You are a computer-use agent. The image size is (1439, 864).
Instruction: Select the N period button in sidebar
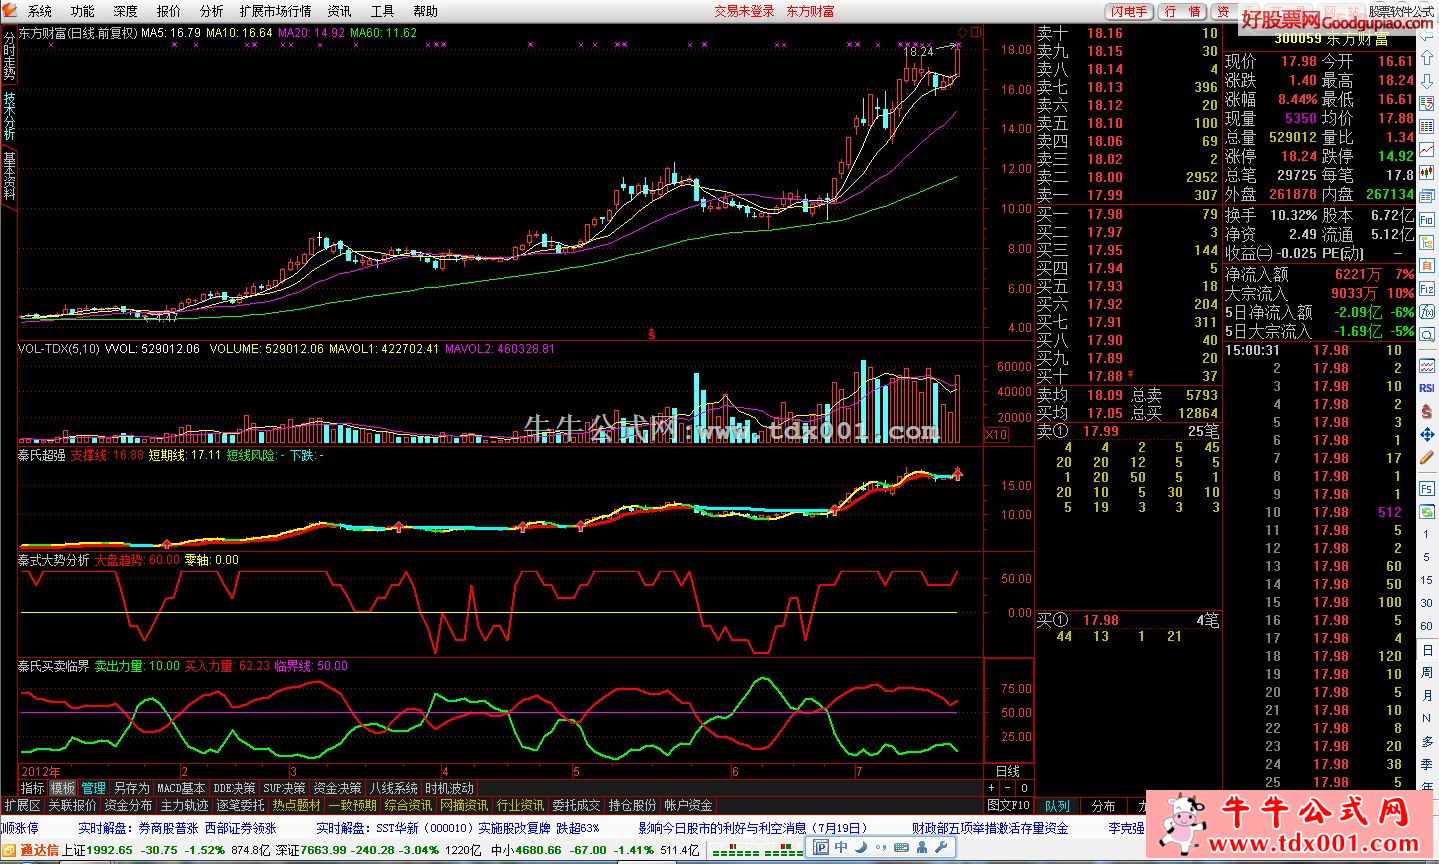click(x=1427, y=718)
